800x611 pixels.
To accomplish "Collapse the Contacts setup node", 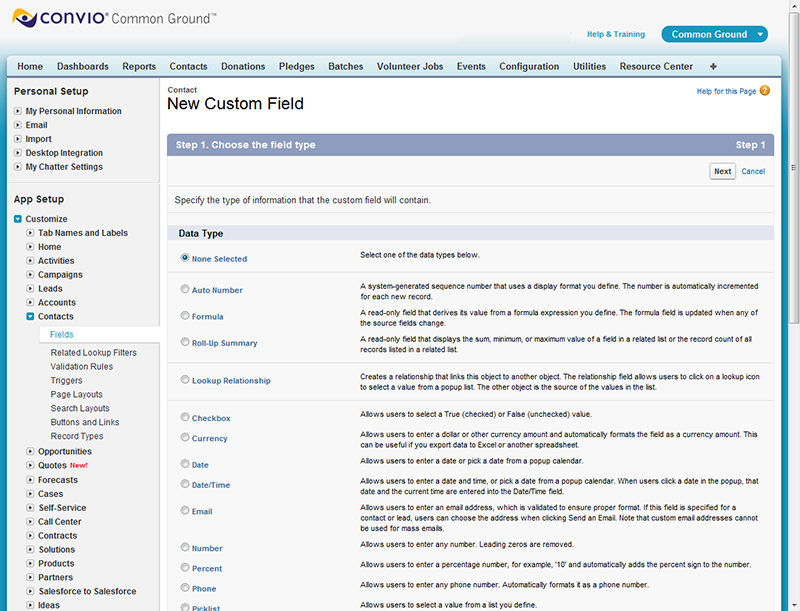I will 31,317.
